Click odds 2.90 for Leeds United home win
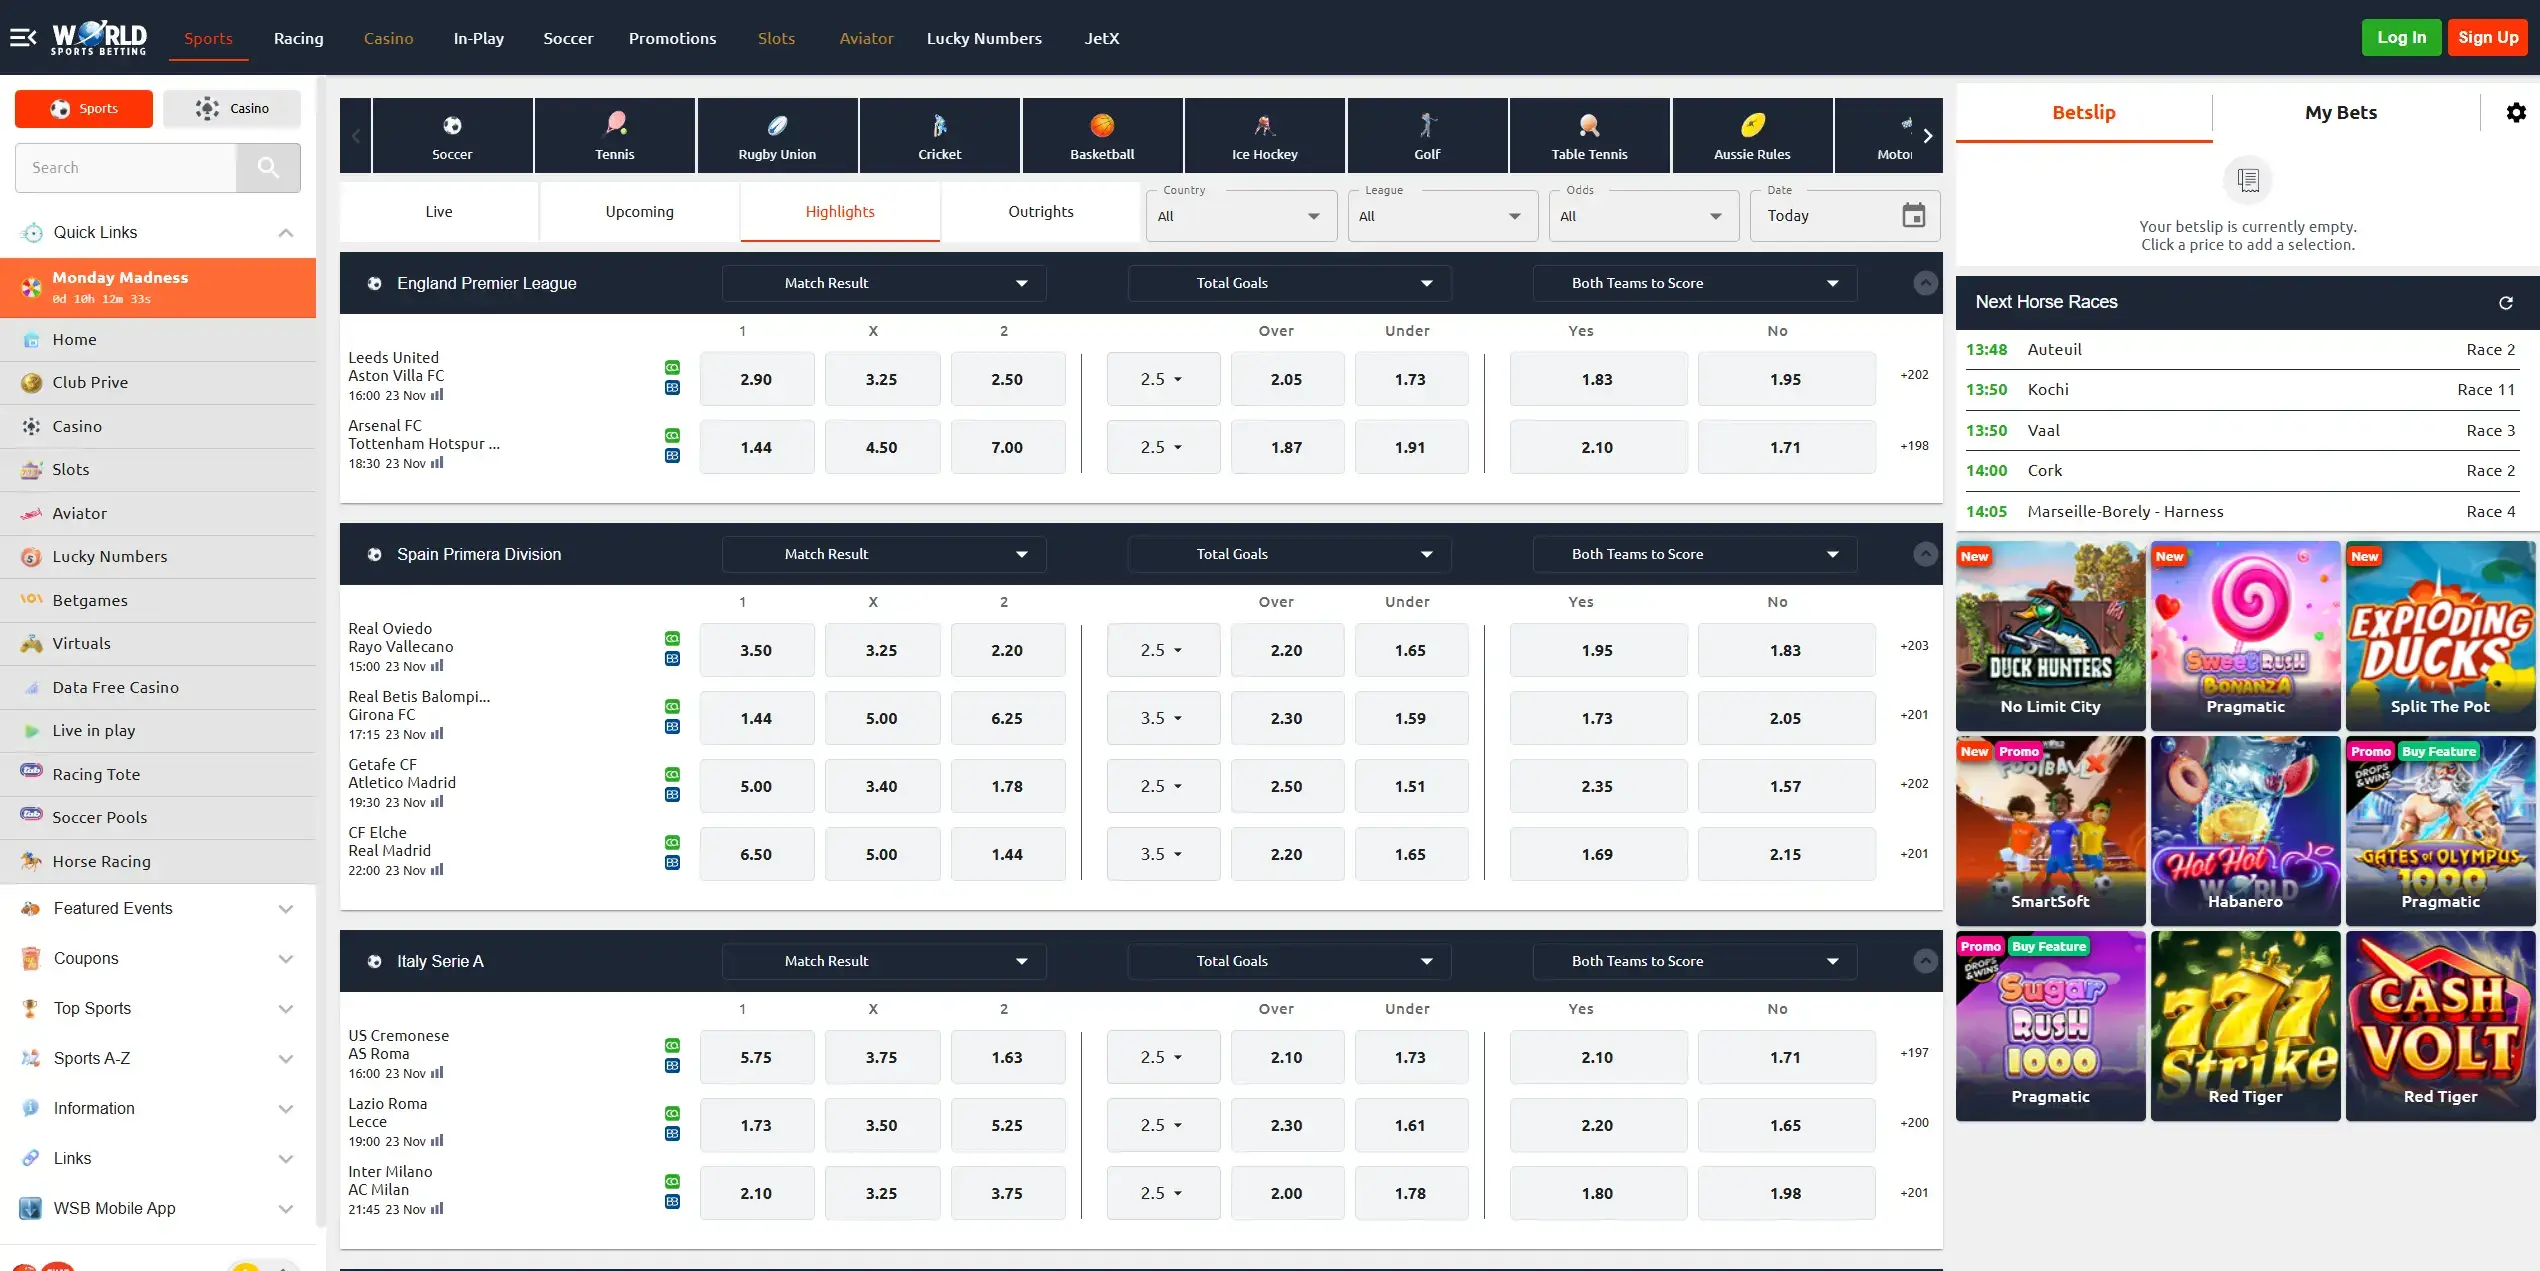This screenshot has height=1271, width=2540. (x=756, y=379)
